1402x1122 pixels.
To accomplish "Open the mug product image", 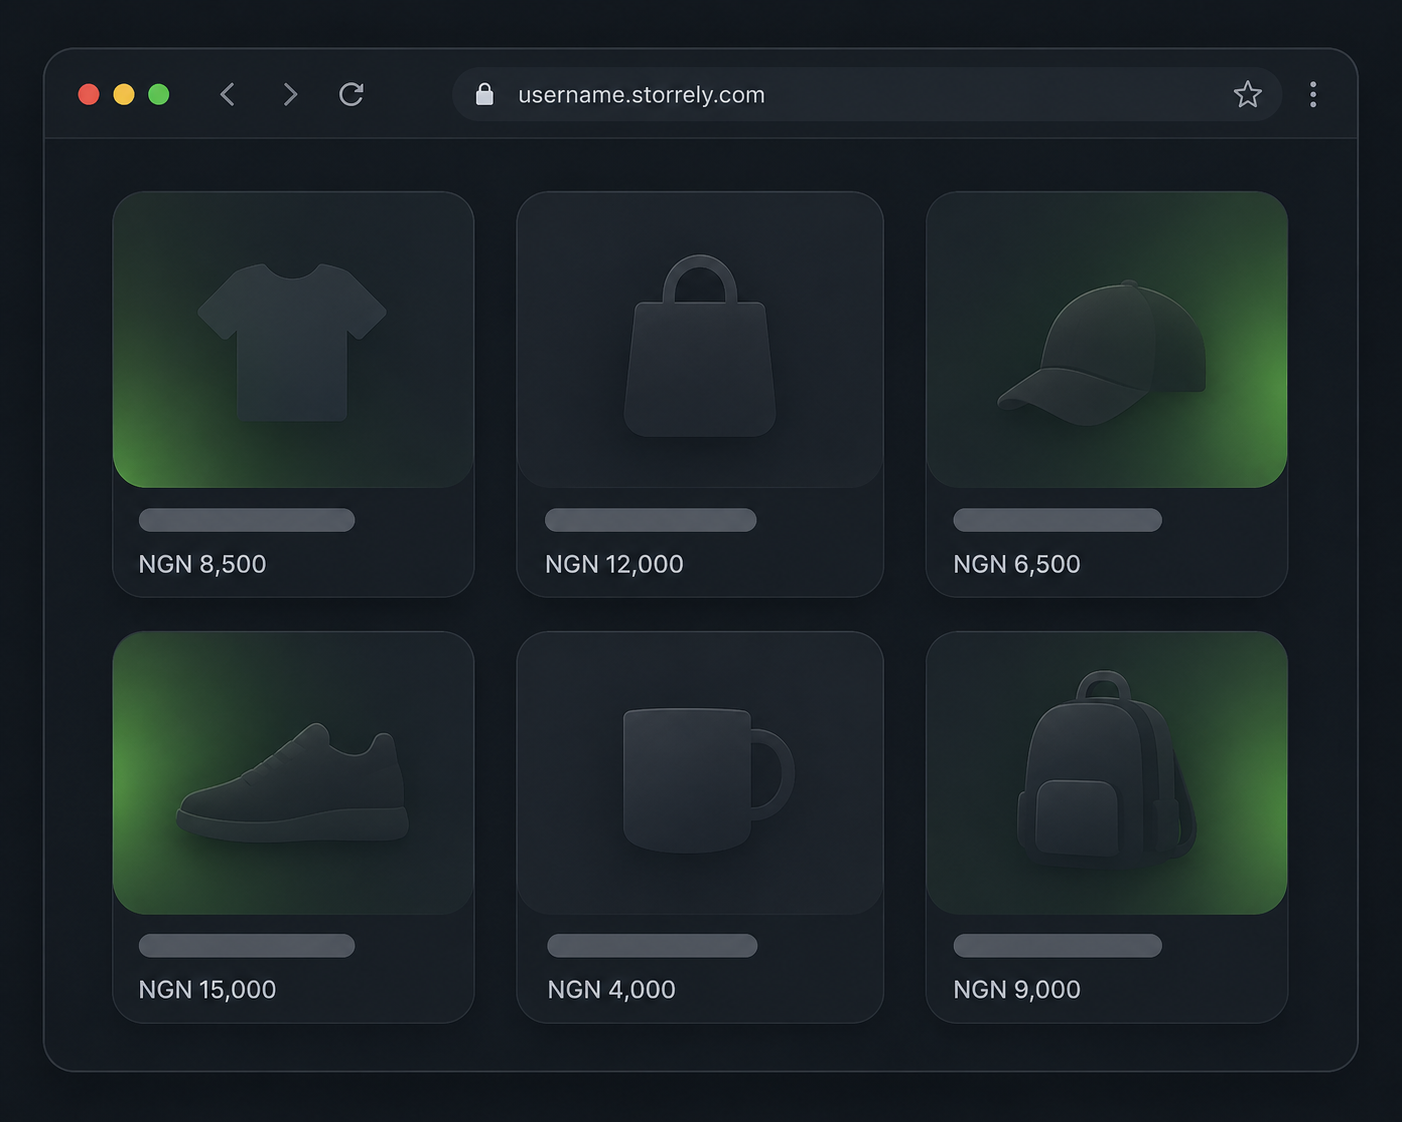I will coord(700,773).
